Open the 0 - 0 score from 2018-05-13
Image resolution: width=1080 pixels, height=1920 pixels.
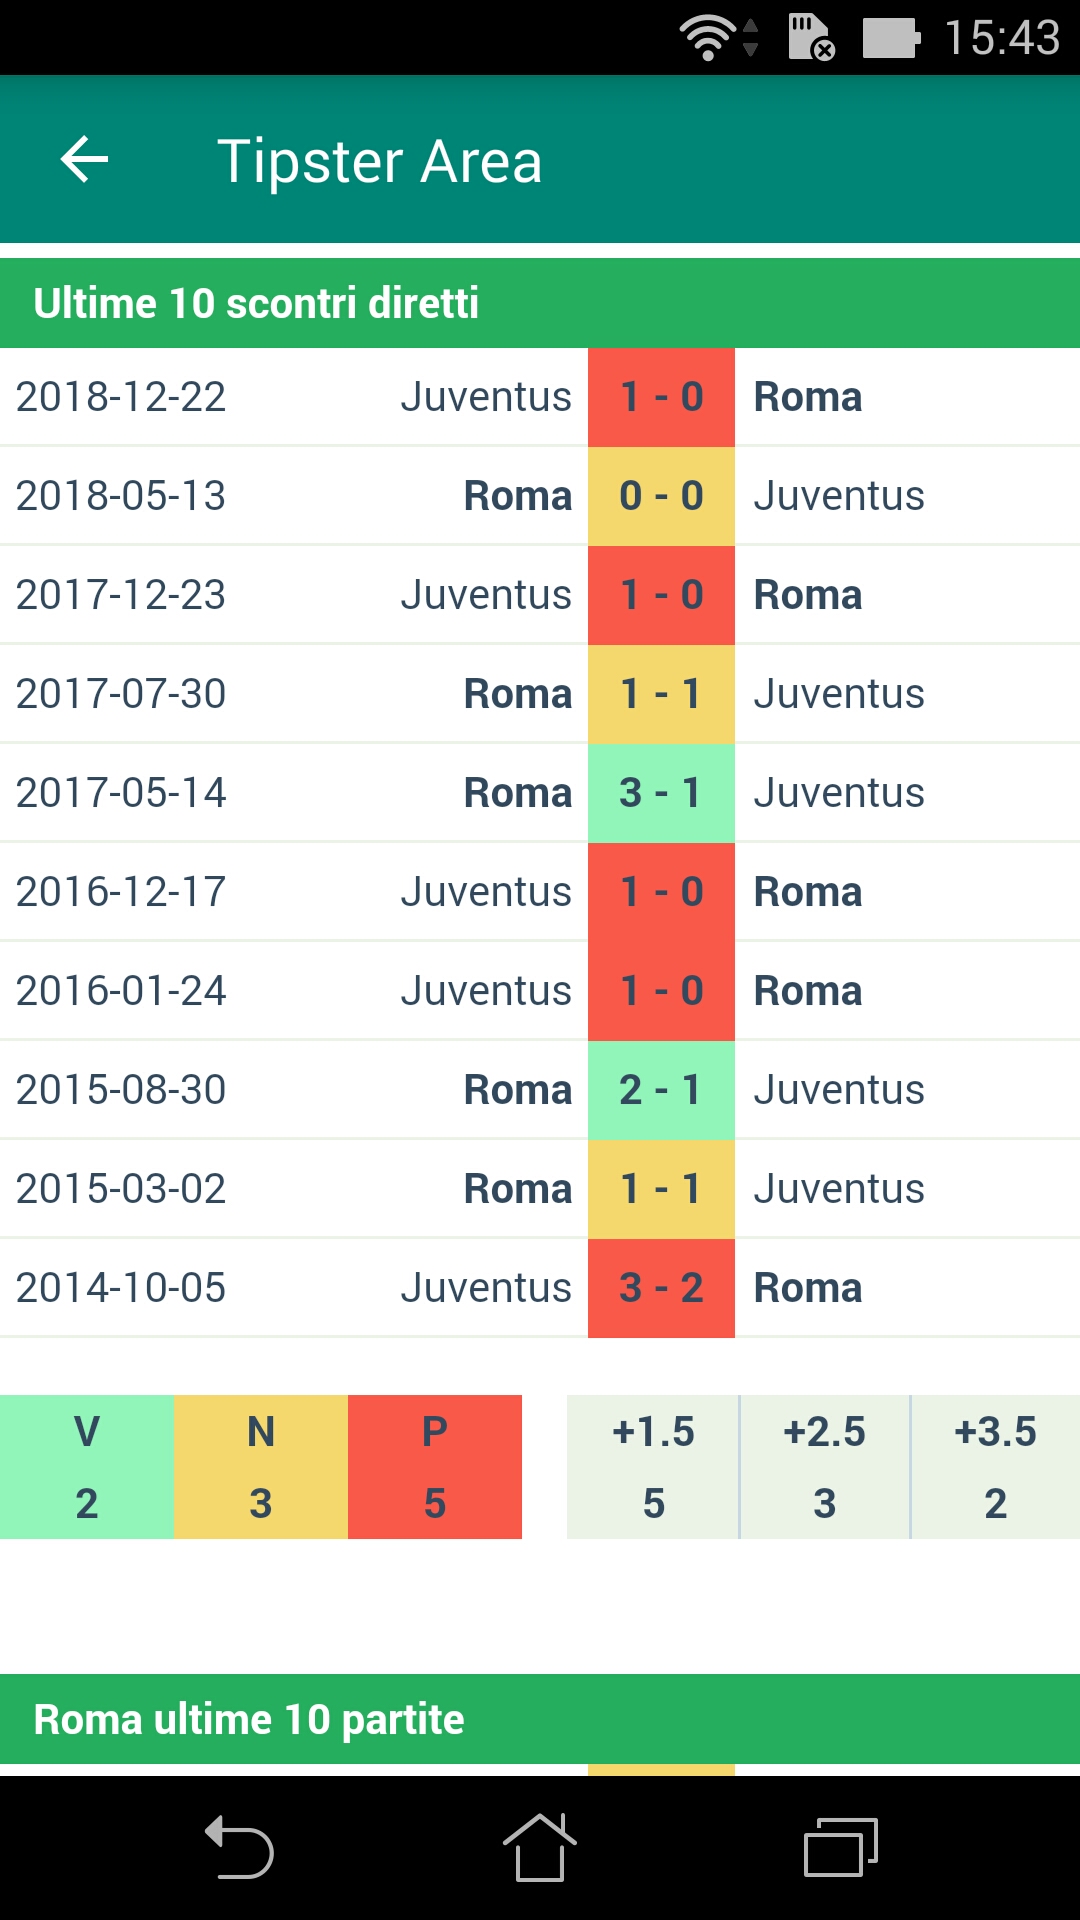coord(661,496)
